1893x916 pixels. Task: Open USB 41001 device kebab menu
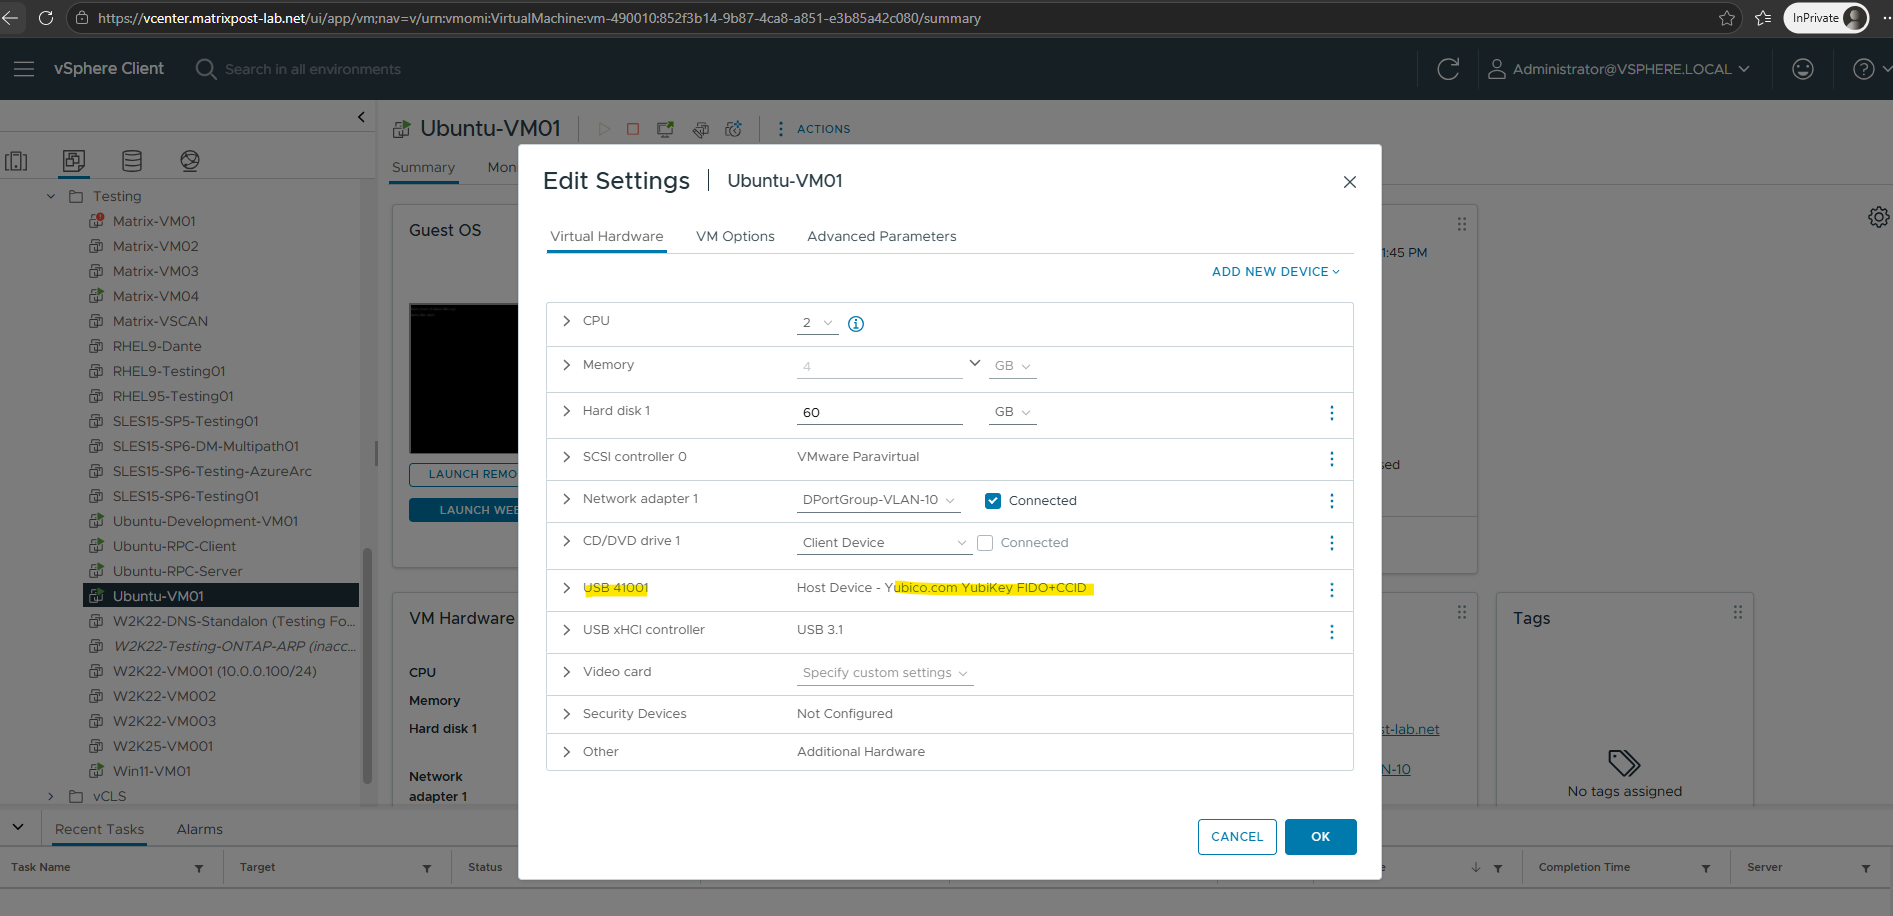tap(1331, 590)
